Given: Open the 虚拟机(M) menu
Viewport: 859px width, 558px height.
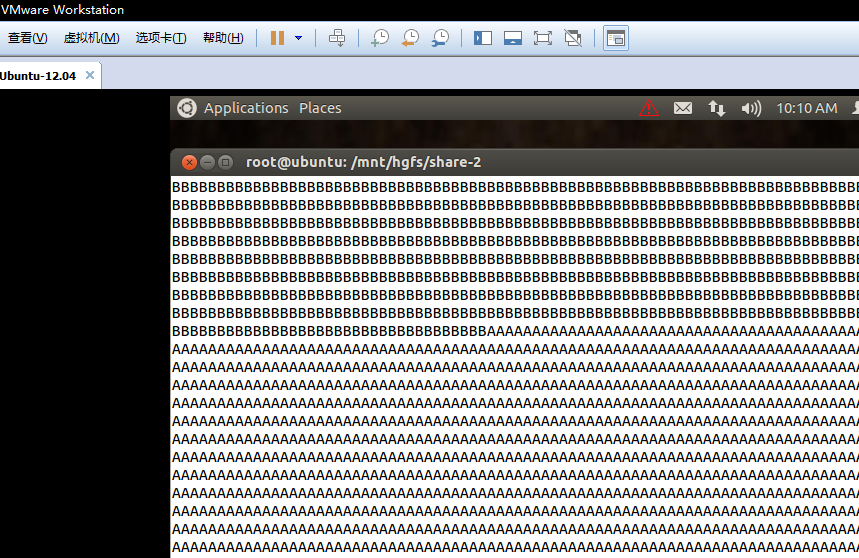Looking at the screenshot, I should coord(91,38).
